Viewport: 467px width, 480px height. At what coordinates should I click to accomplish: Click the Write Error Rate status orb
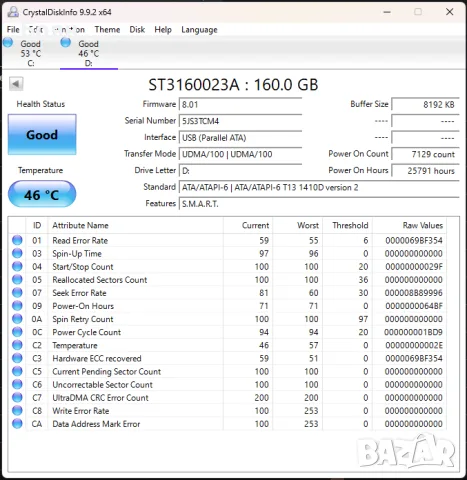pyautogui.click(x=17, y=411)
